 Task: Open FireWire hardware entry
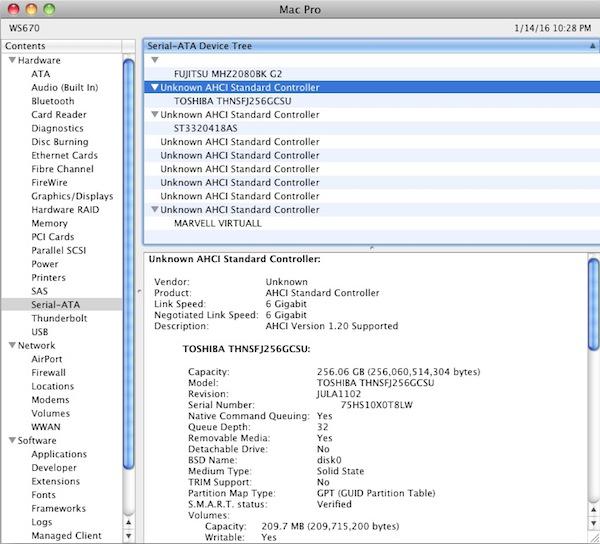49,182
